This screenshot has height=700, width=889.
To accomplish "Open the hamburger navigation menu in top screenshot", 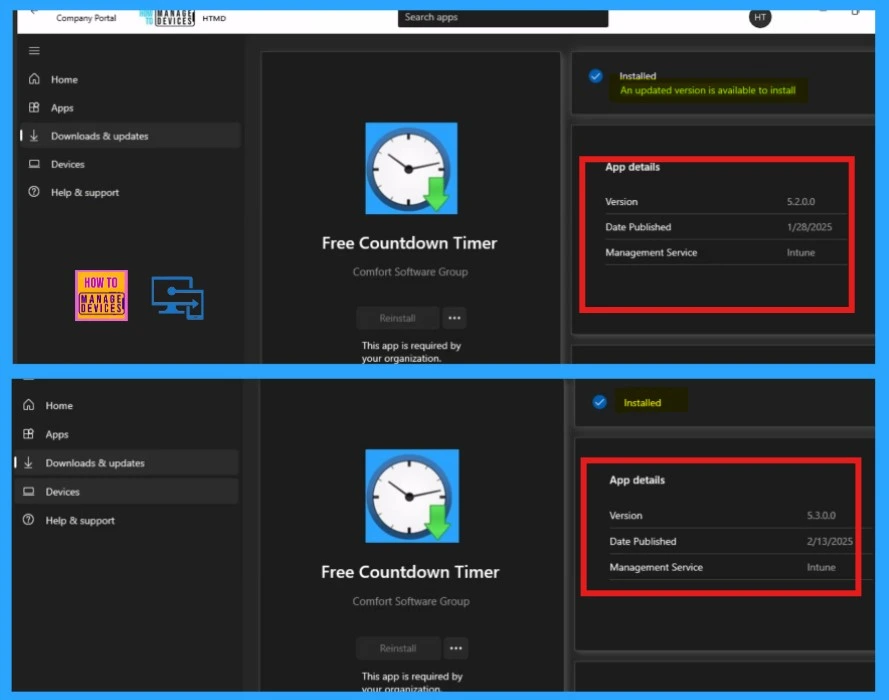I will point(34,51).
